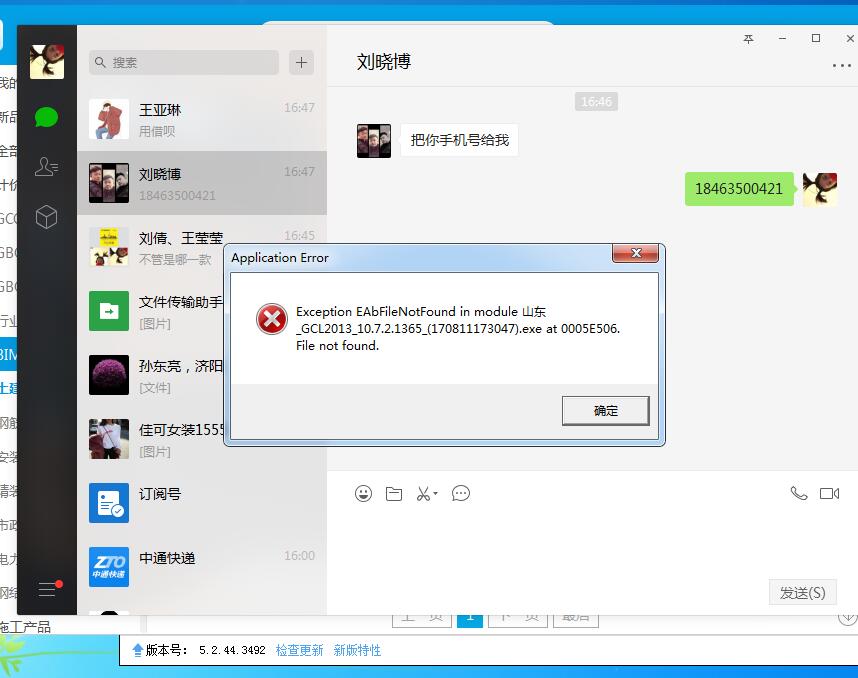Open the Chats tab in WeChat sidebar
Image resolution: width=858 pixels, height=678 pixels.
(47, 117)
